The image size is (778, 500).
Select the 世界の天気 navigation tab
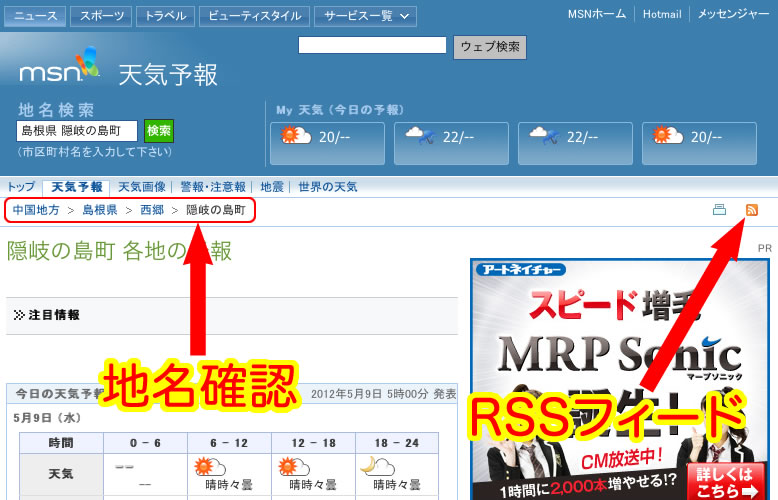[x=327, y=187]
